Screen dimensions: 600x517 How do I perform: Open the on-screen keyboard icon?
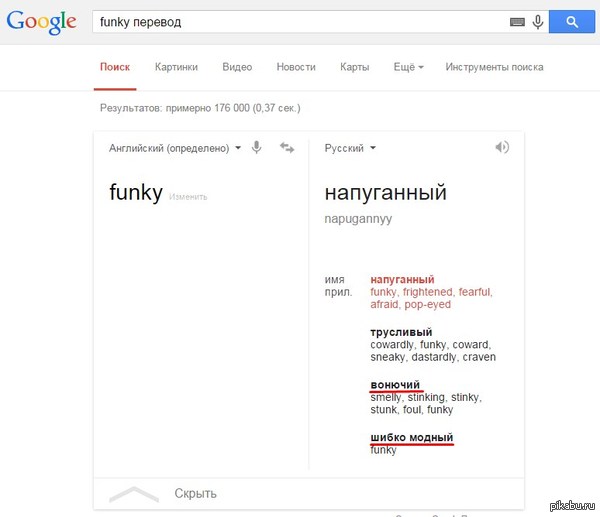517,21
